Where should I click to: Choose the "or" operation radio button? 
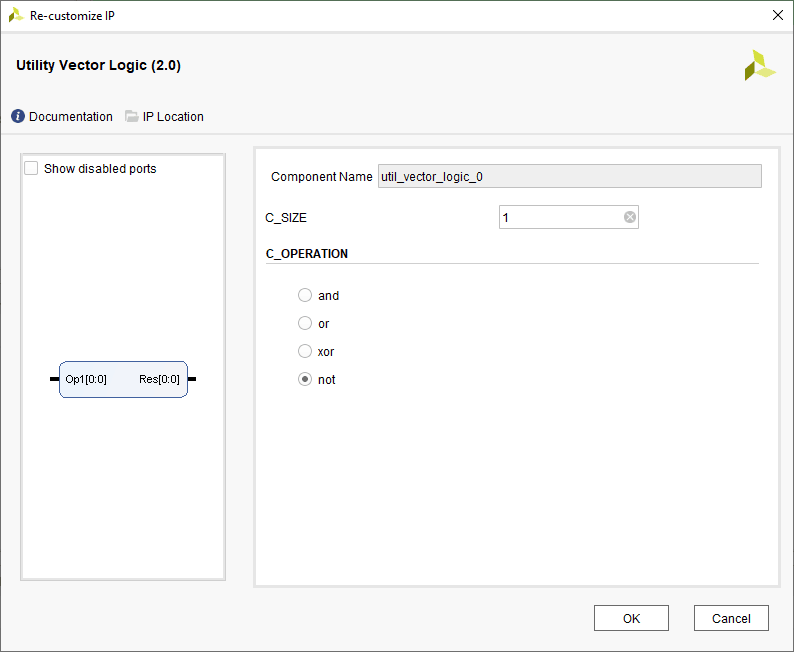(x=305, y=323)
